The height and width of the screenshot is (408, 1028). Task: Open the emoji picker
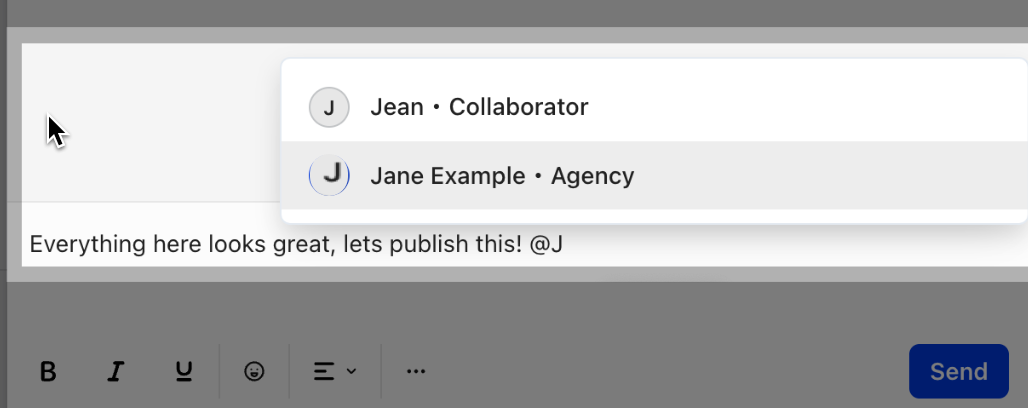coord(254,371)
